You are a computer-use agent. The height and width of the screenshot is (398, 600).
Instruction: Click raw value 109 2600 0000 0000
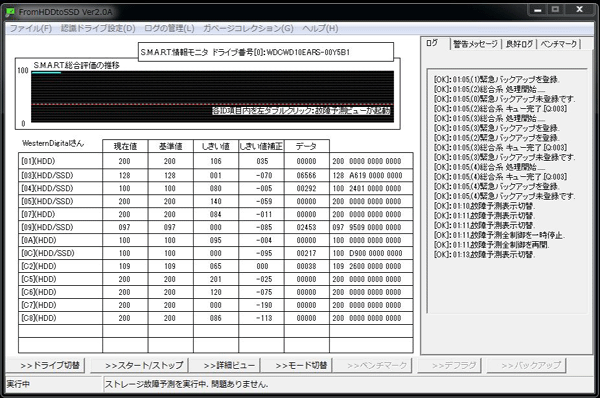367,266
